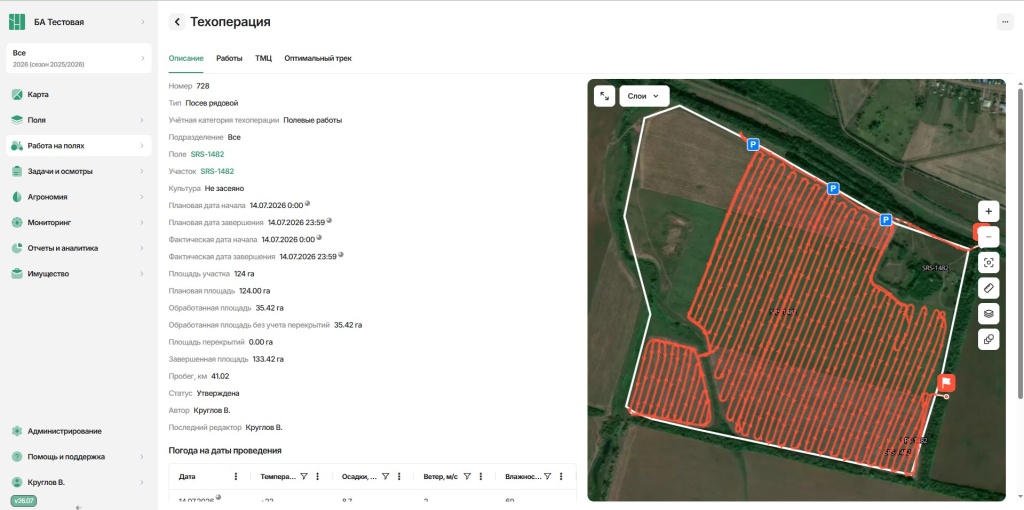Open the three-dot more options menu
Viewport: 1024px width, 510px height.
(1004, 22)
